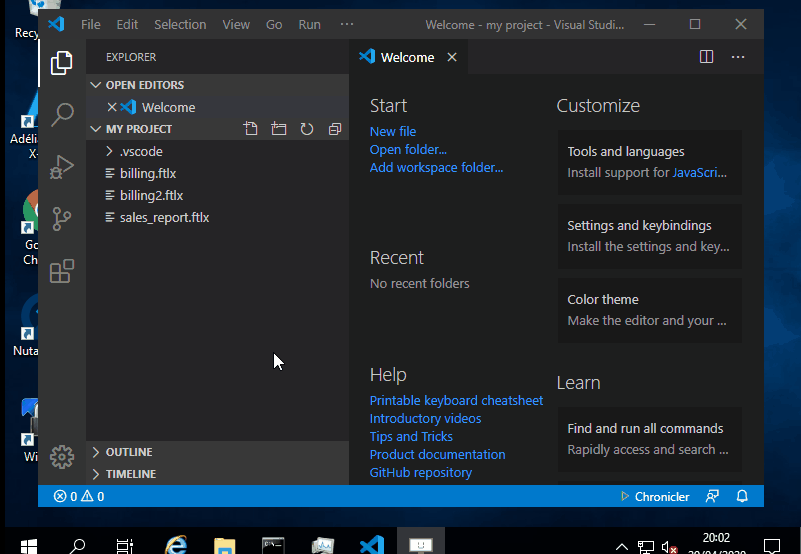The width and height of the screenshot is (801, 554).
Task: Open notifications bell in status bar
Action: [742, 496]
